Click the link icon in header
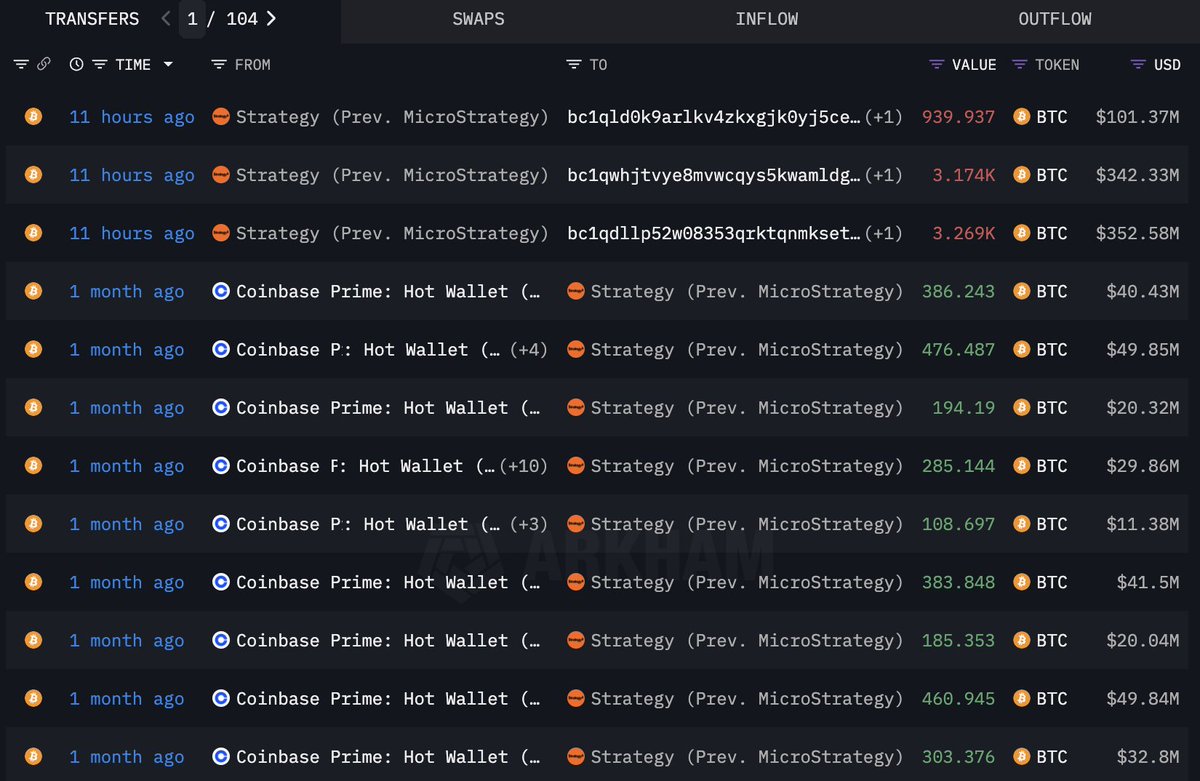This screenshot has width=1200, height=781. (x=43, y=64)
